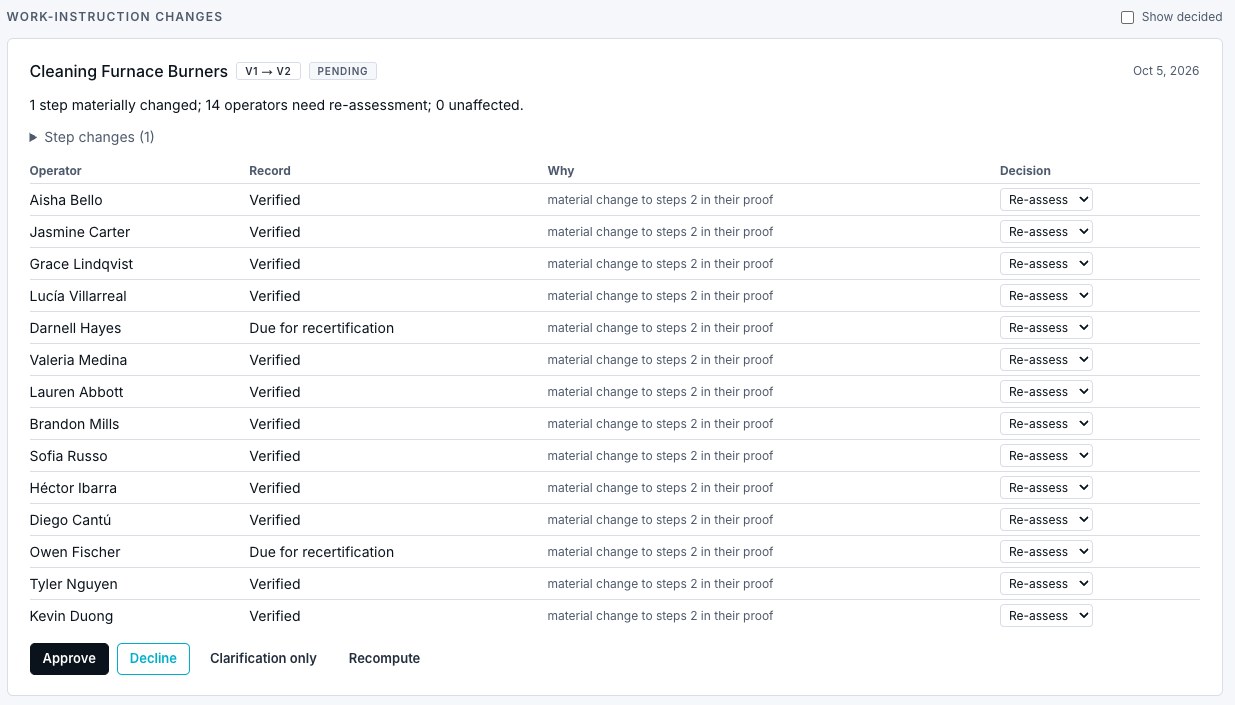This screenshot has height=705, width=1235.
Task: Click the Operator column header
Action: [56, 171]
